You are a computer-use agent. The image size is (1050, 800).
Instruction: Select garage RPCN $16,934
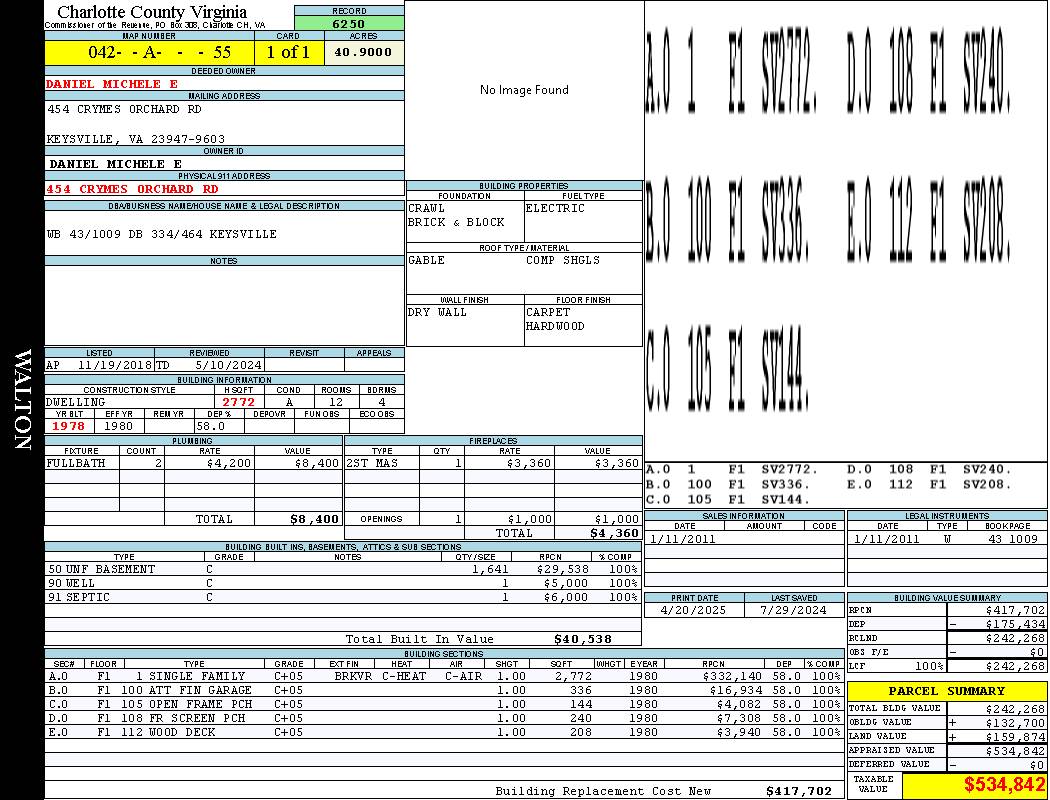pos(735,691)
